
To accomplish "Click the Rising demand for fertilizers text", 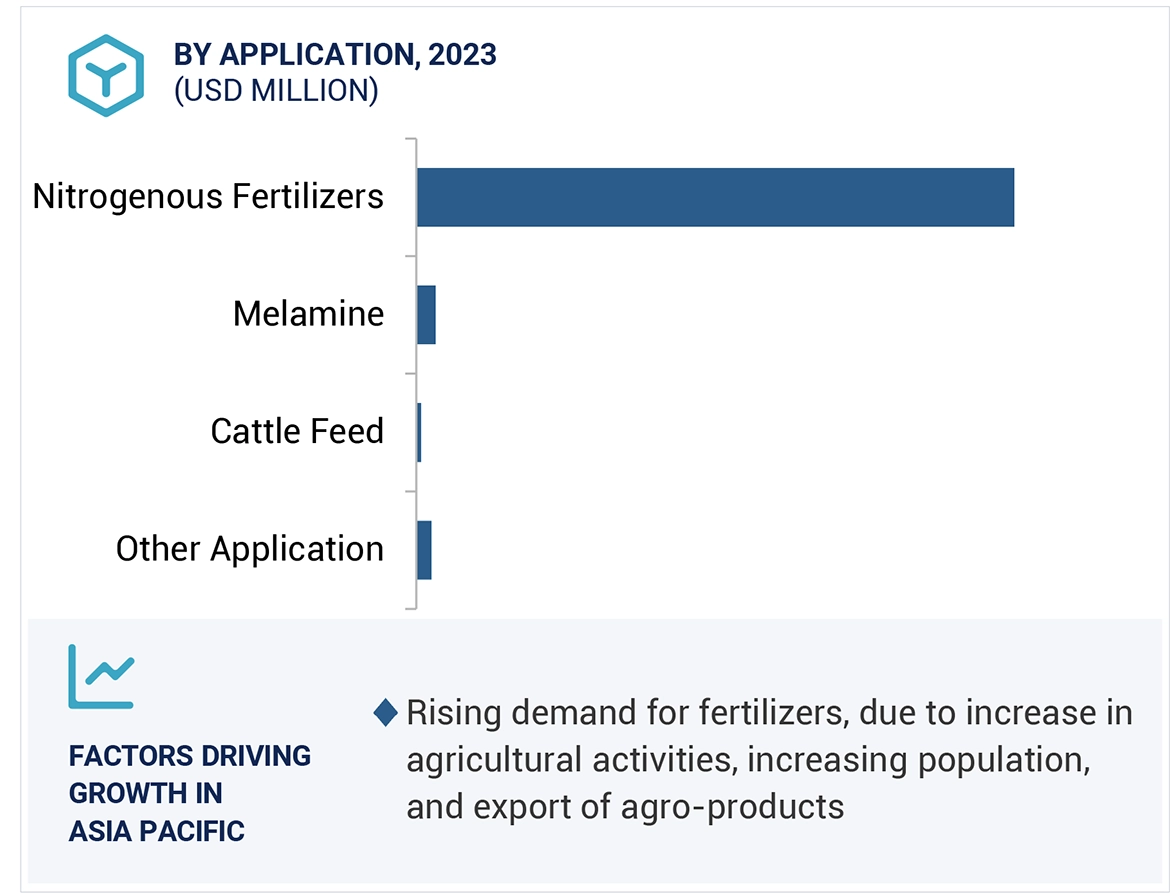I will (x=769, y=713).
